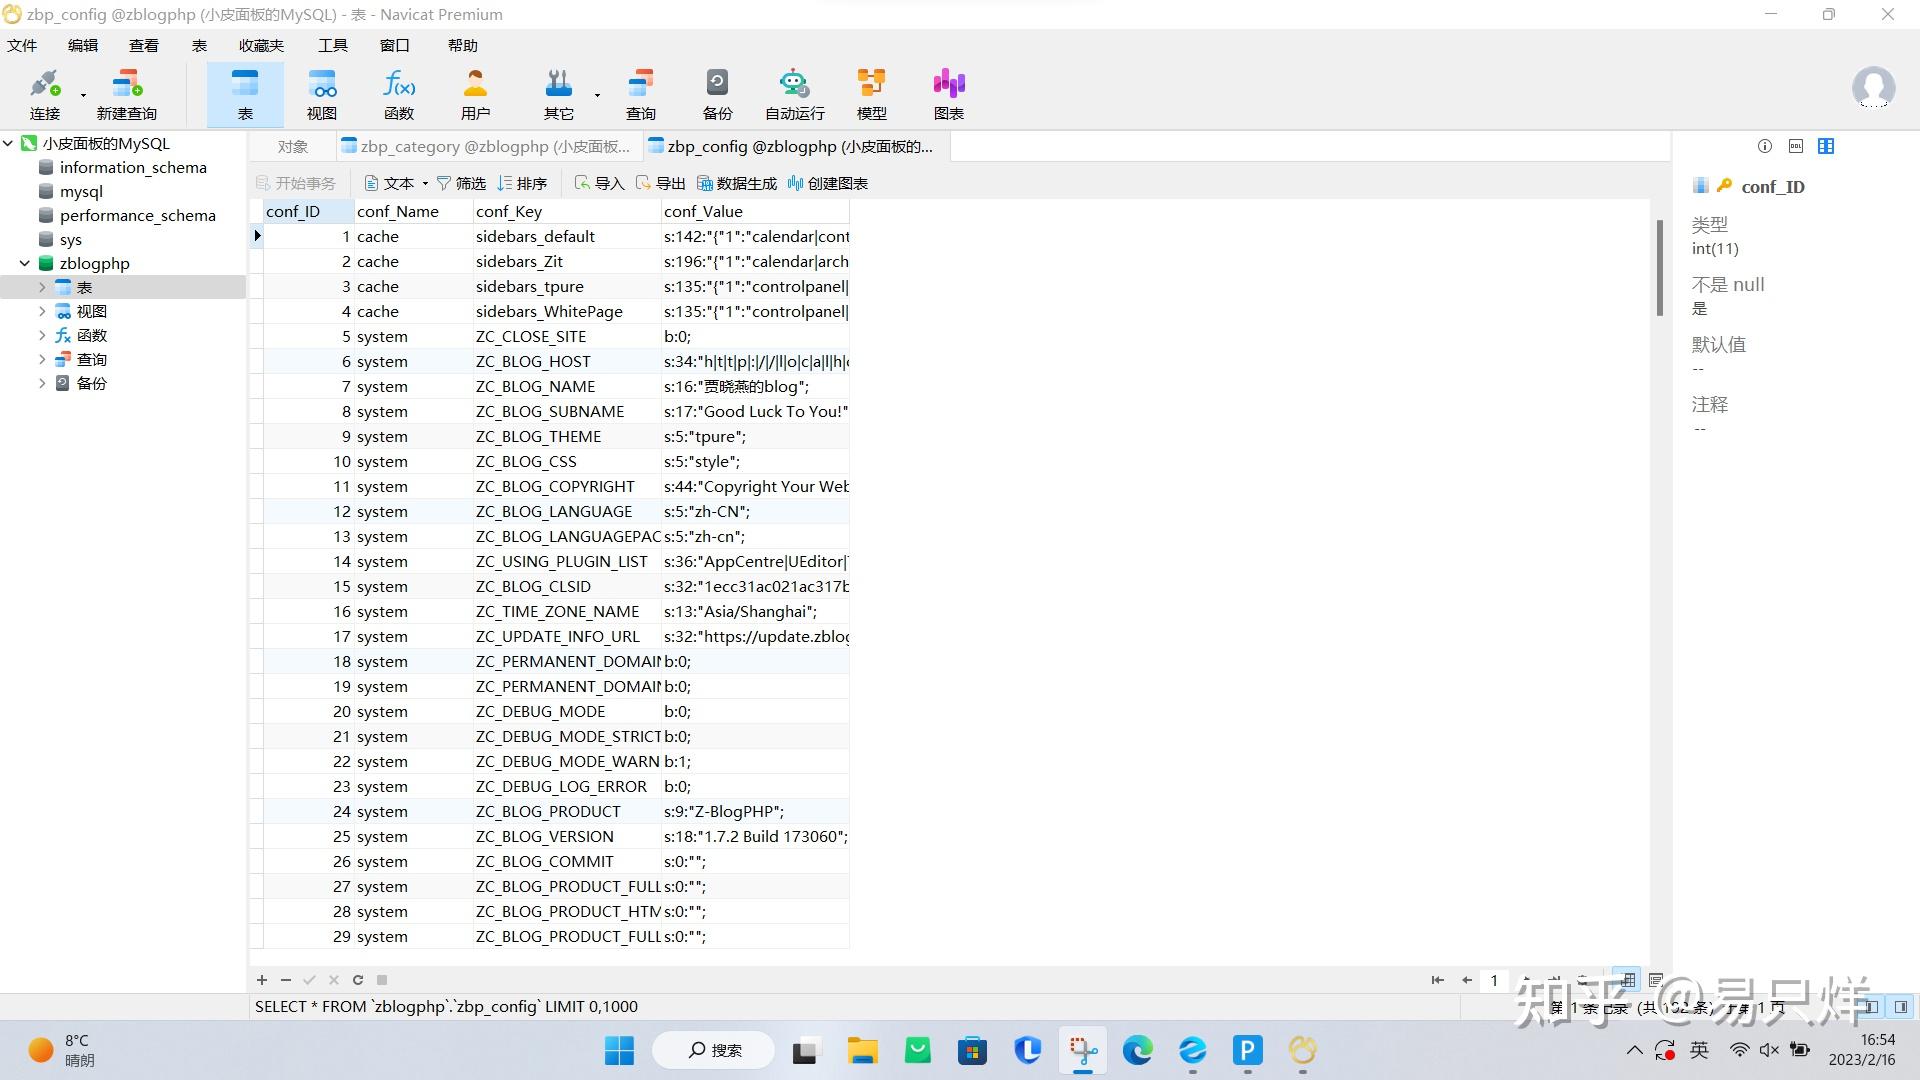Expand the 视图 tree node under zblogphp
Screen dimensions: 1920x1080
(42, 311)
